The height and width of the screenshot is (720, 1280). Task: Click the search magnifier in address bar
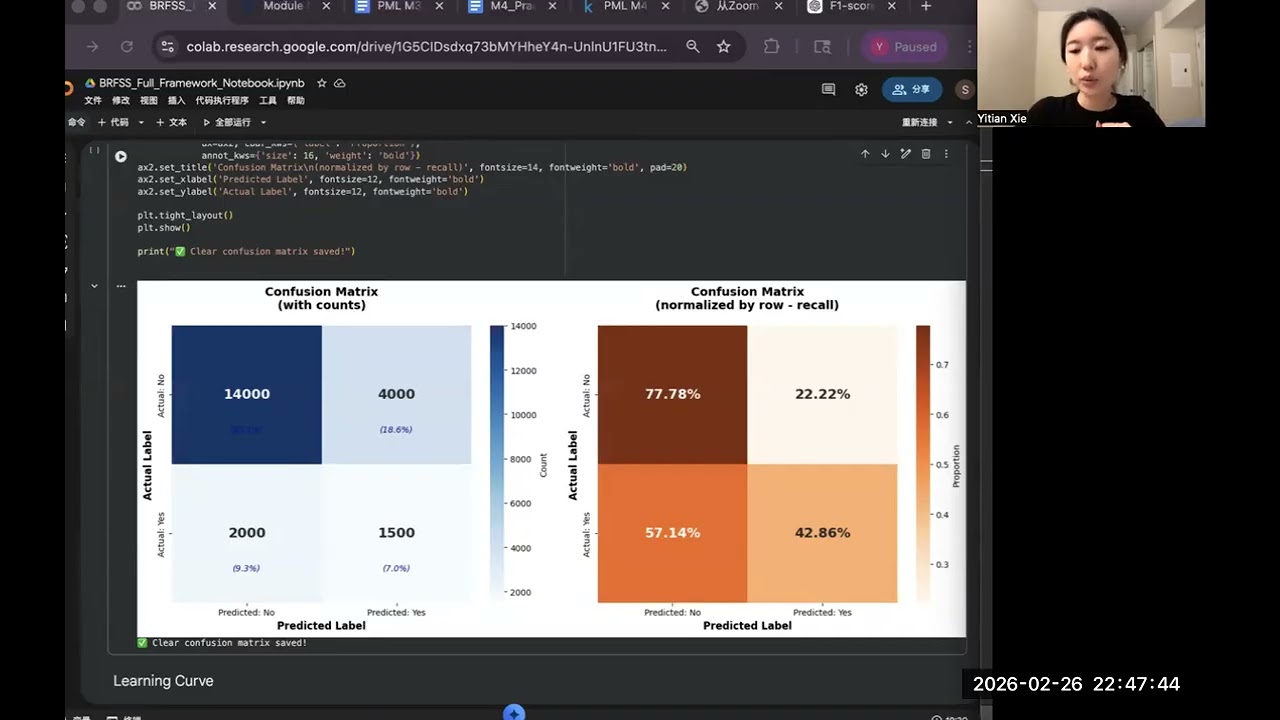pyautogui.click(x=693, y=46)
